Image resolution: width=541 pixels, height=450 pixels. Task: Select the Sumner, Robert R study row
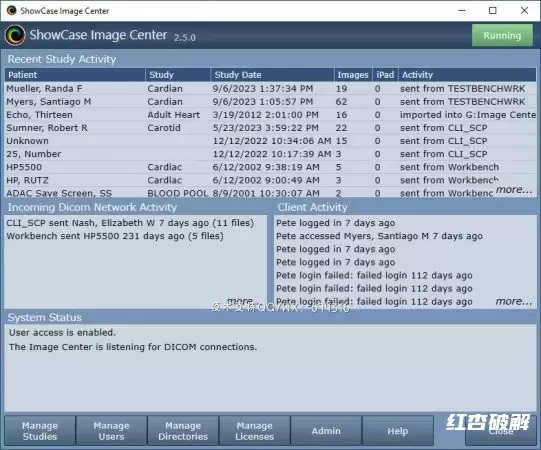point(270,128)
